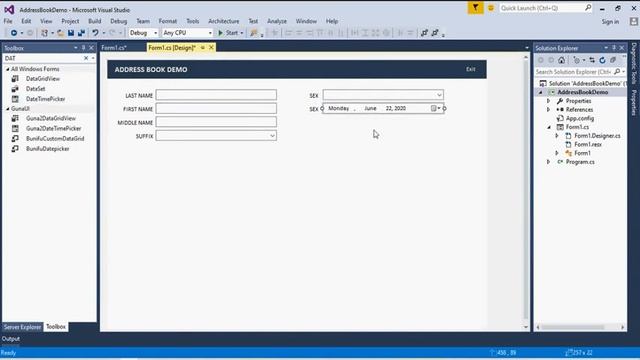Open the Diagnostic Tools side tab
Screen dimensions: 640x360
(x=634, y=63)
